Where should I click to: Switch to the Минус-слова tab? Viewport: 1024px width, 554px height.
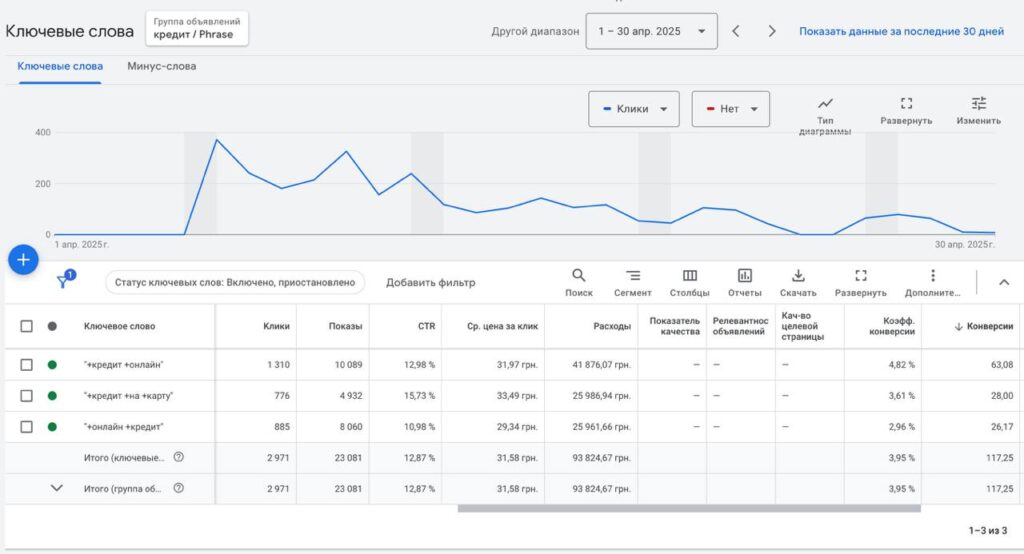click(162, 67)
